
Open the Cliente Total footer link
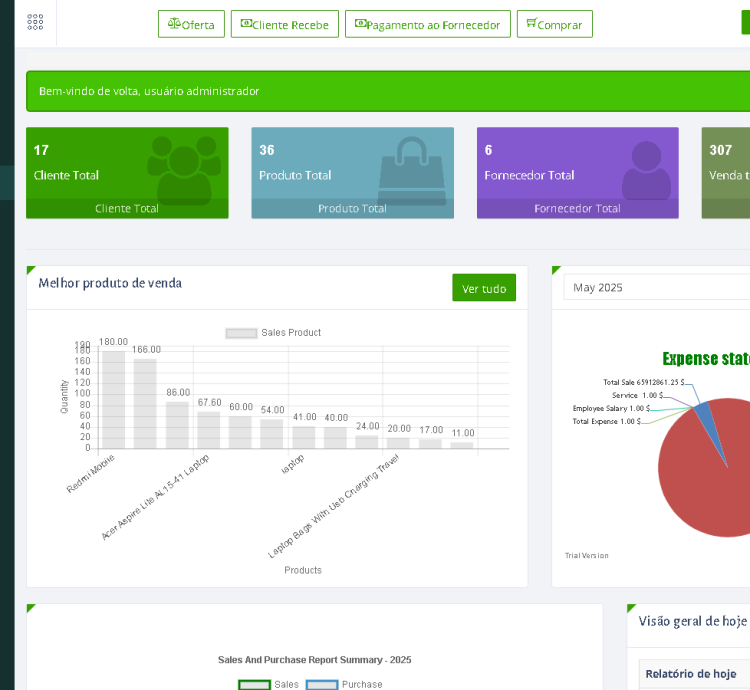click(127, 209)
